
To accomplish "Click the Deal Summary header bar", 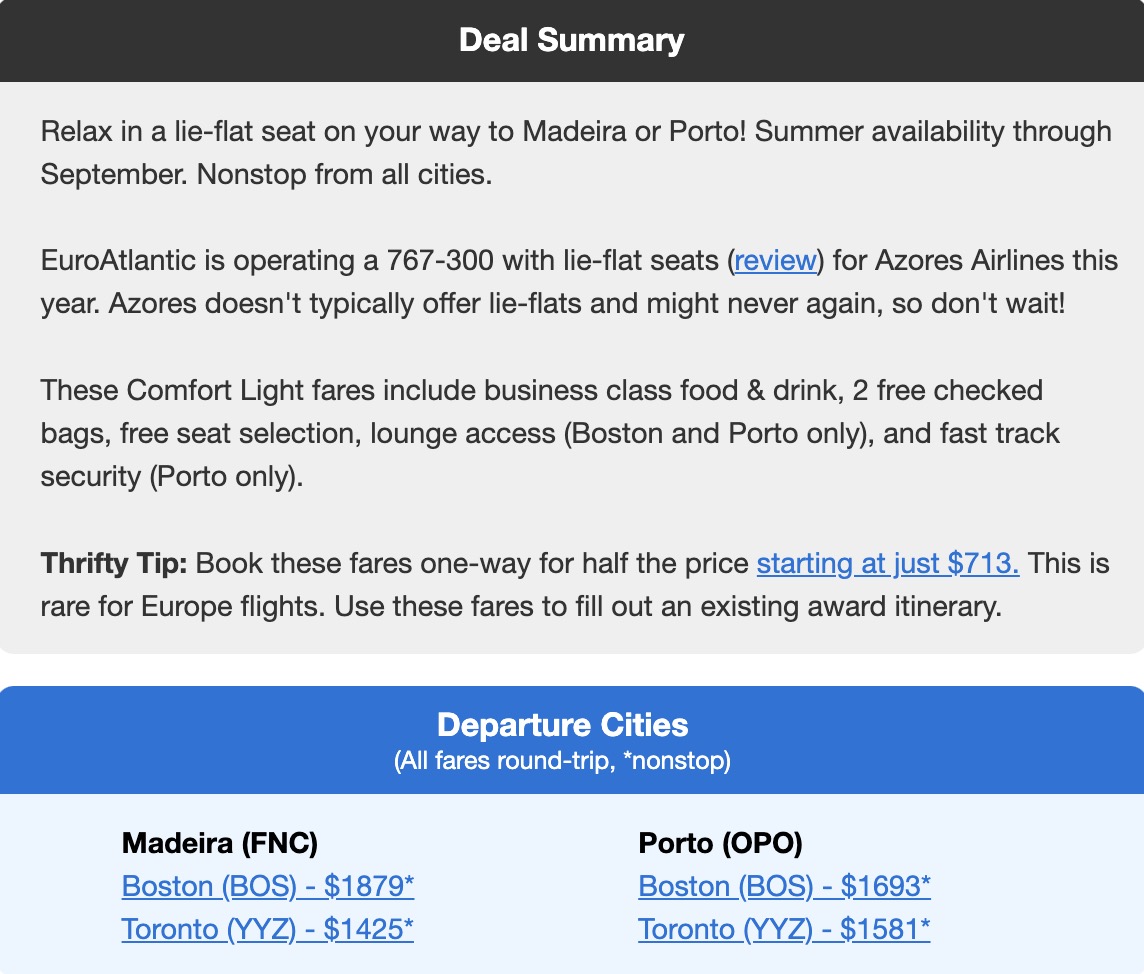I will 572,40.
